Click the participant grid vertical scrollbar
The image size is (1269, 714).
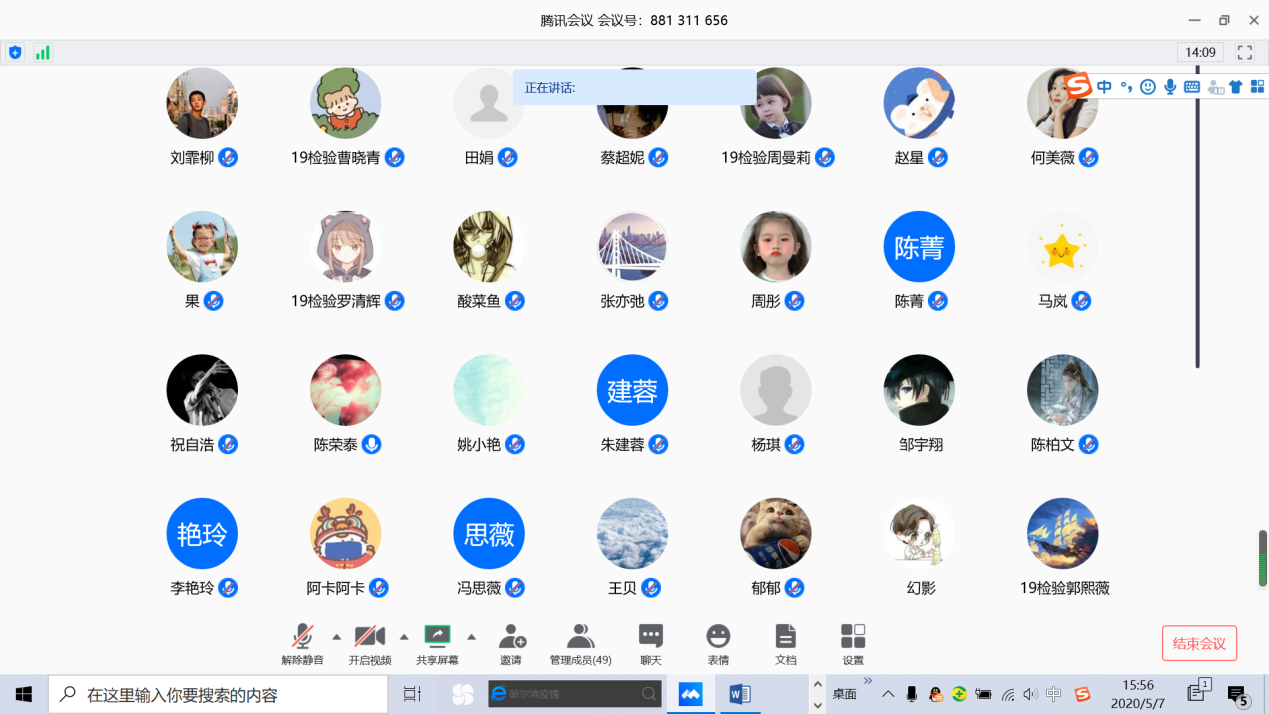pos(1197,220)
